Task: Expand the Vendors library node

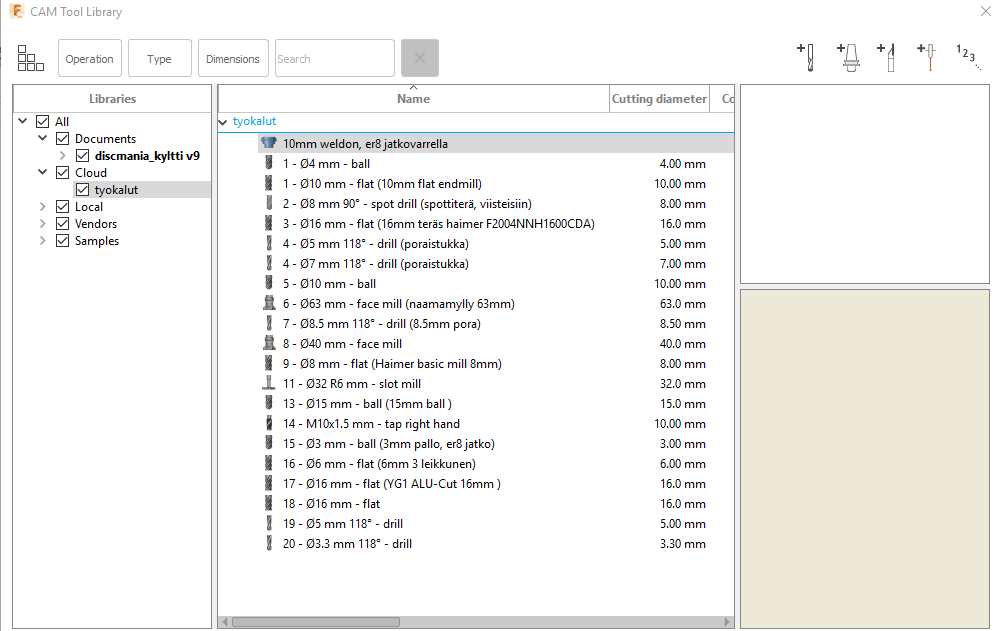Action: tap(42, 223)
